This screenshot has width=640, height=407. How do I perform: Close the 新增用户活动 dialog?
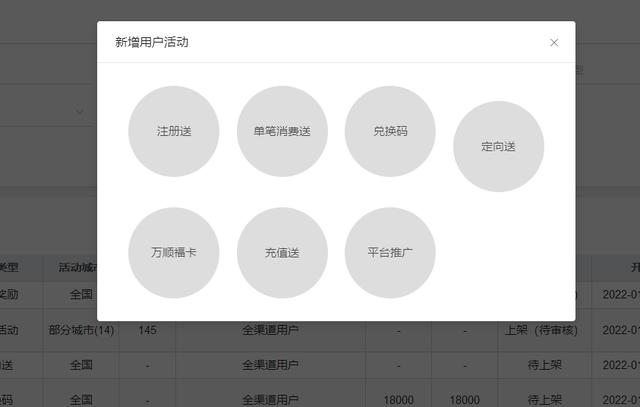coord(554,43)
